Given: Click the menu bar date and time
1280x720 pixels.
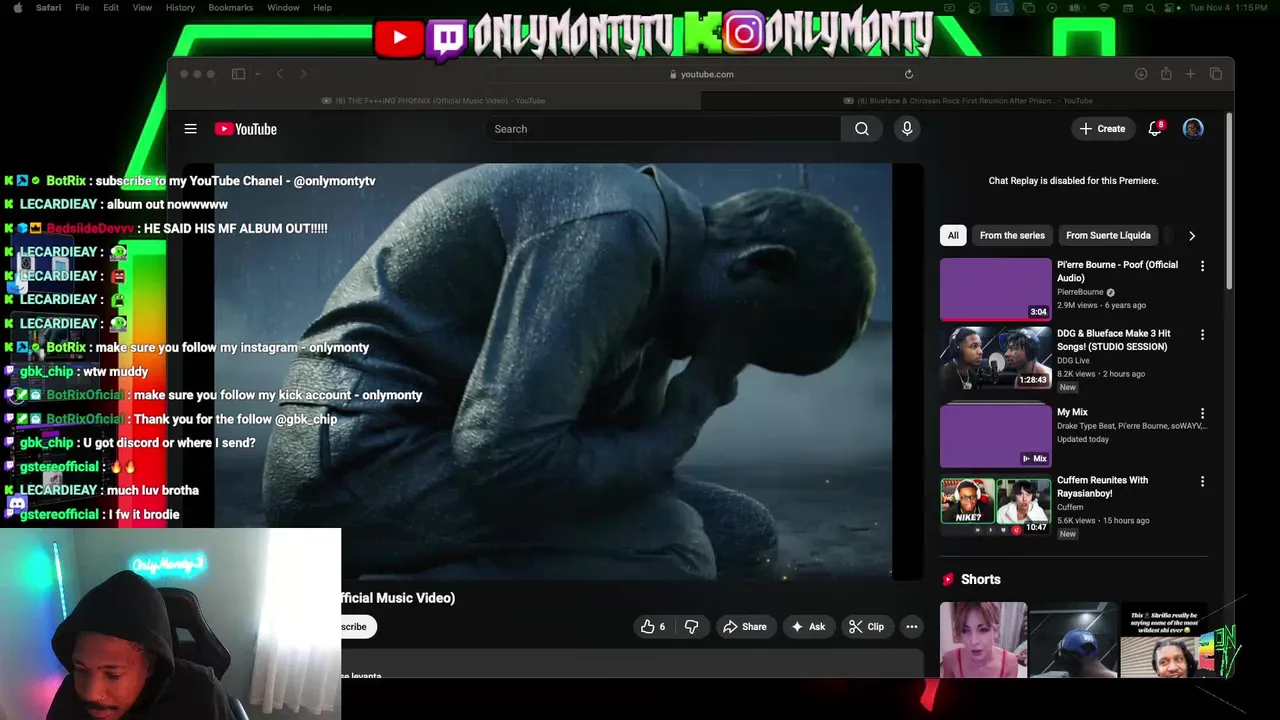Looking at the screenshot, I should tap(1230, 7).
